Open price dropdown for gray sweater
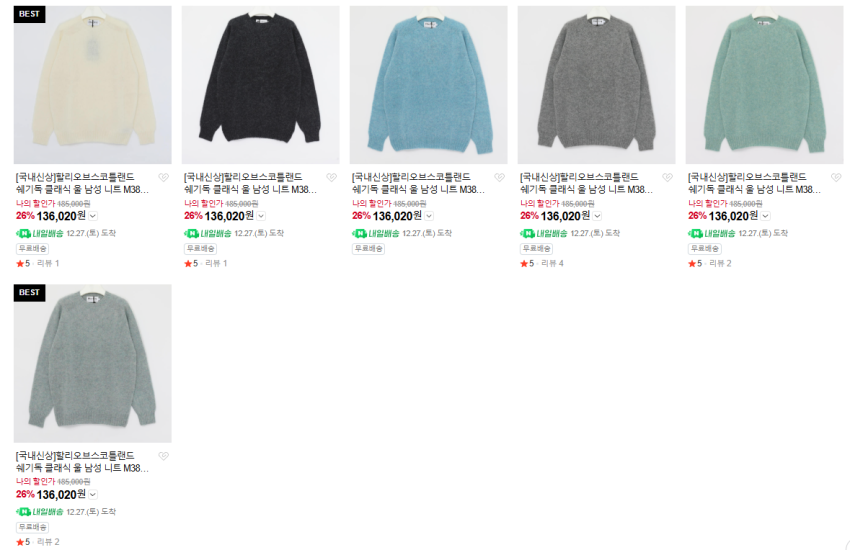850x550 pixels. [x=597, y=216]
